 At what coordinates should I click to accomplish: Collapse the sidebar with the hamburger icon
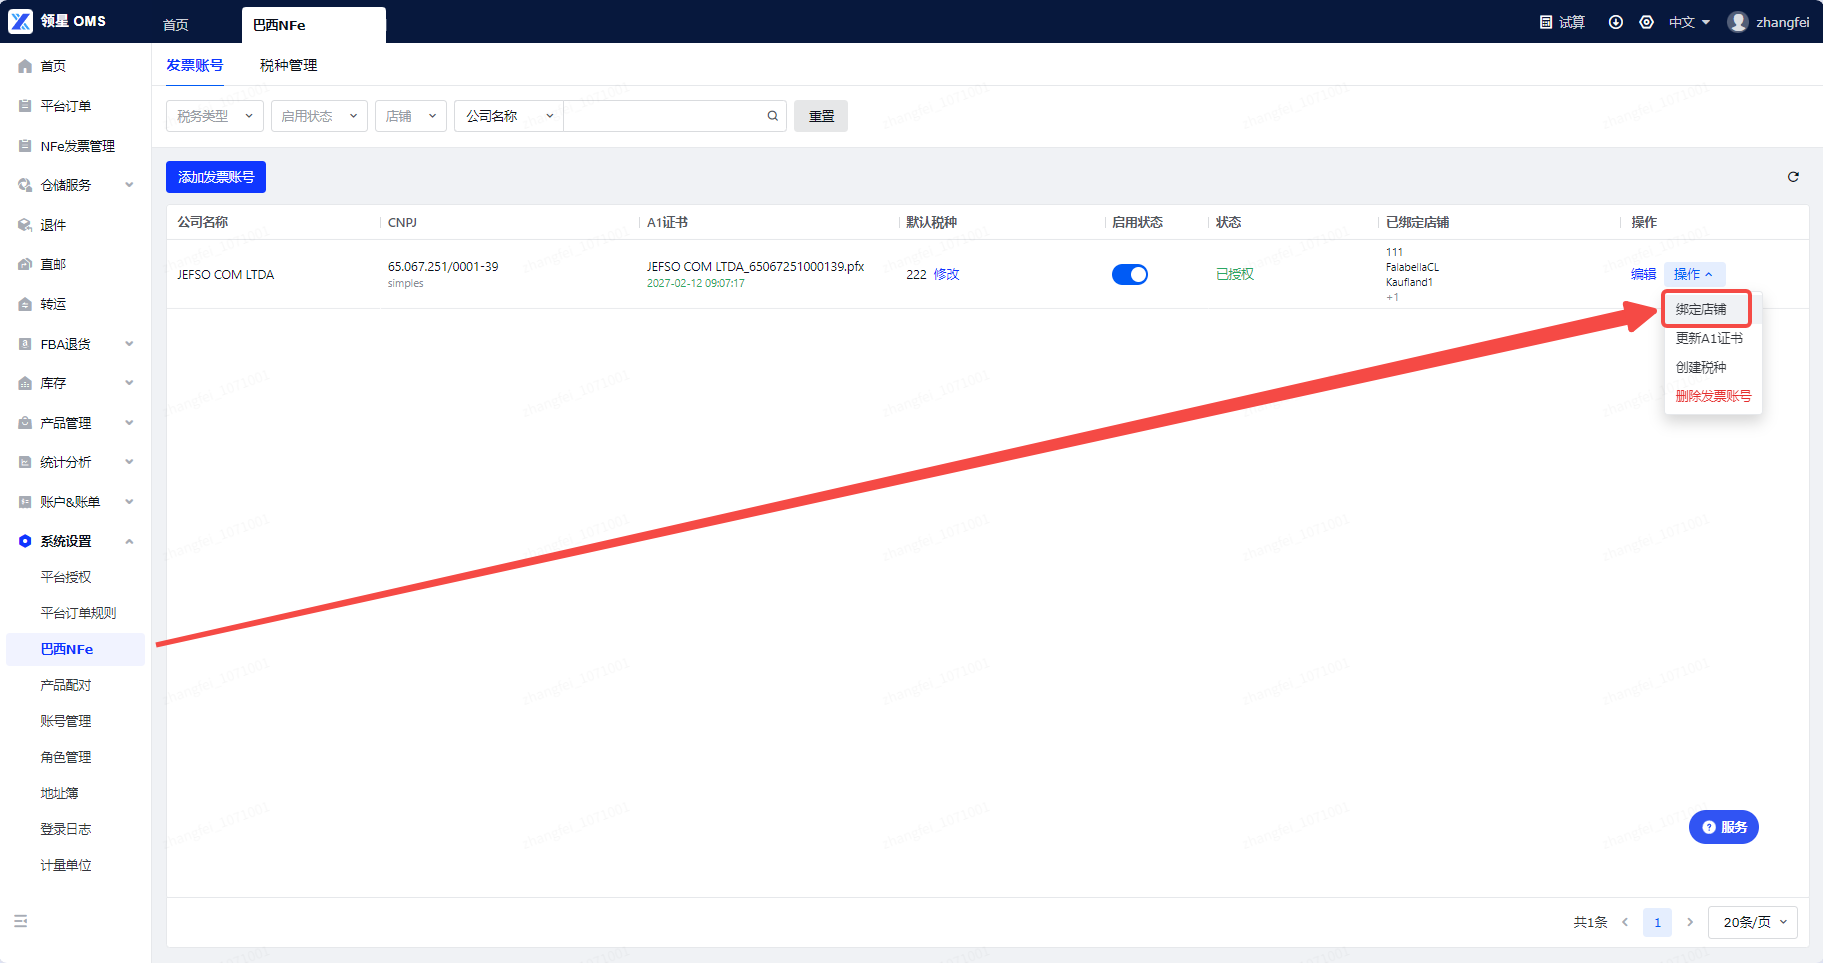[21, 921]
